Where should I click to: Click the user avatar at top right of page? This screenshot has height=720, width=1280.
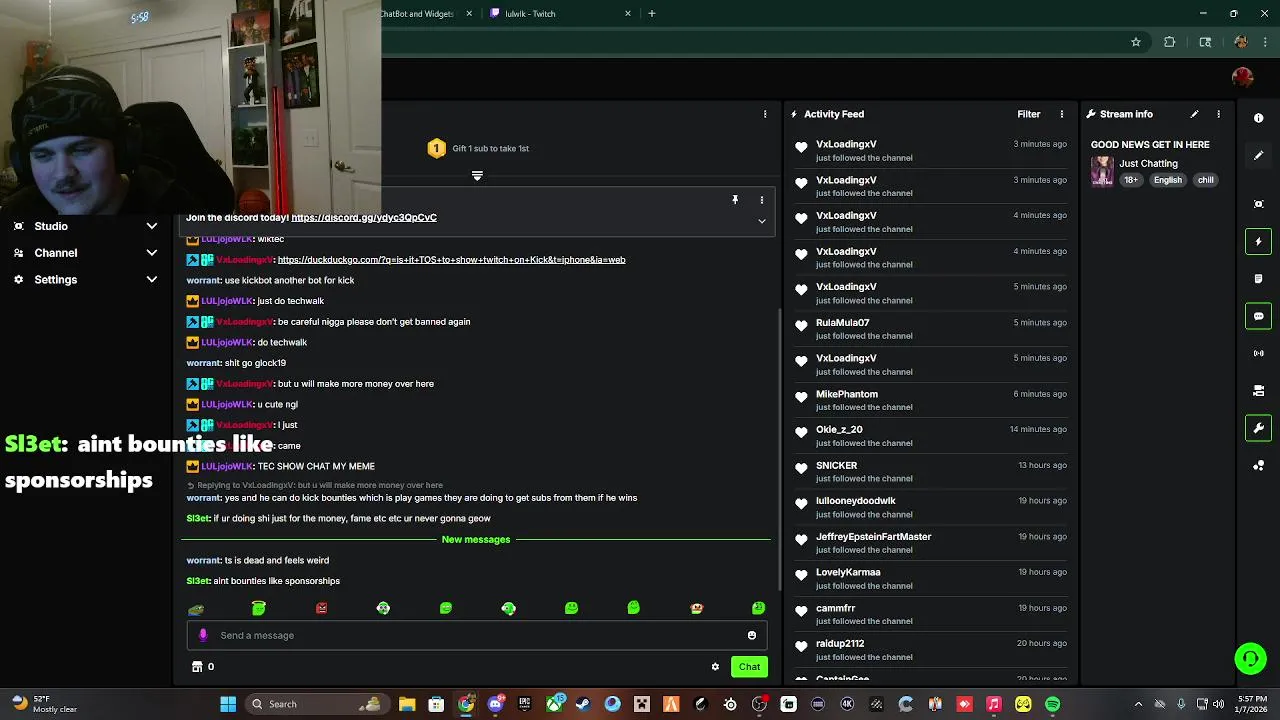pyautogui.click(x=1242, y=77)
